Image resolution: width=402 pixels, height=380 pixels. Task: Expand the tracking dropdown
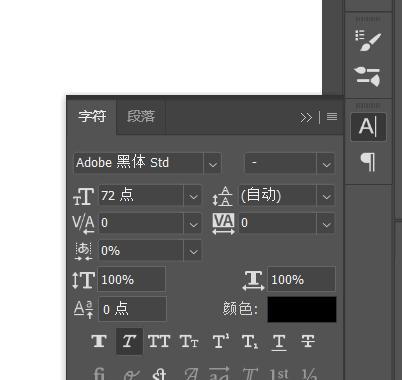tap(326, 223)
